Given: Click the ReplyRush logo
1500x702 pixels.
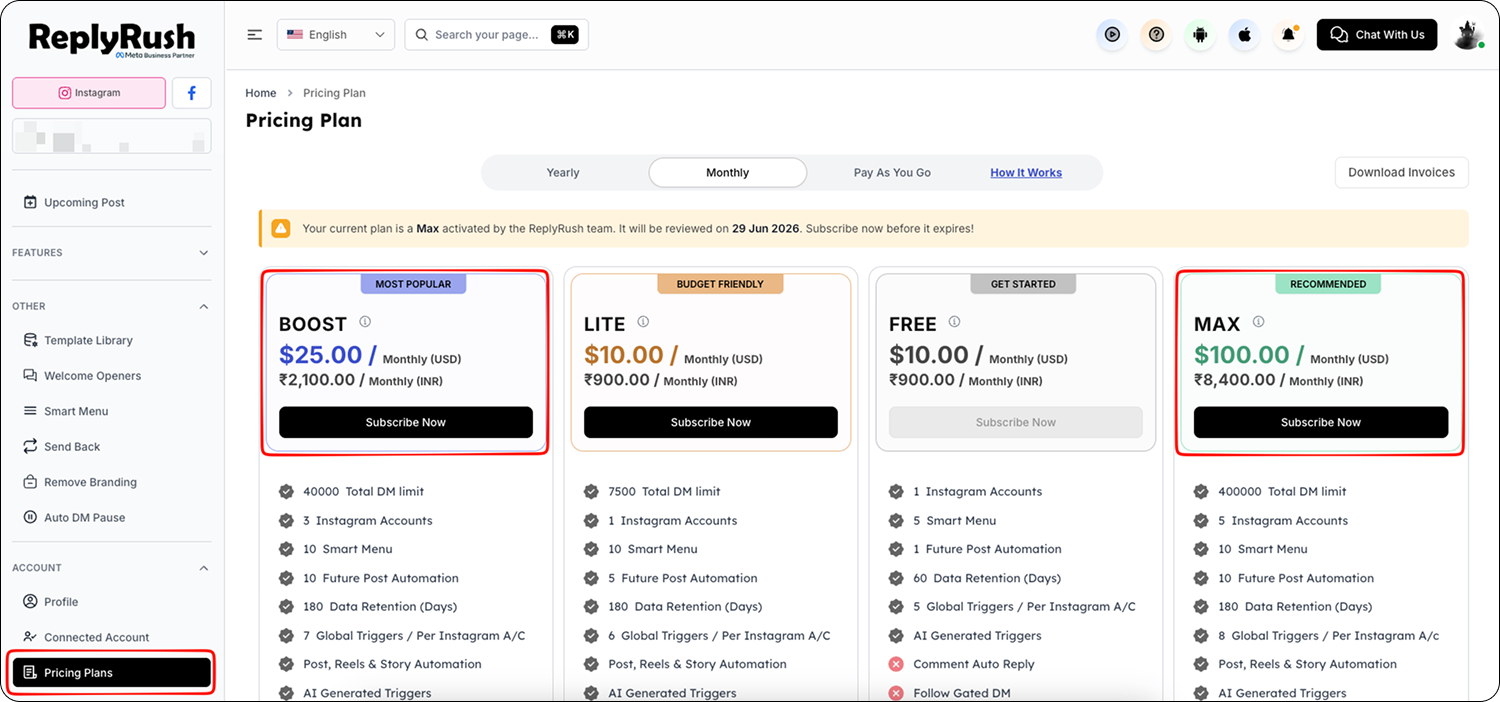Looking at the screenshot, I should [111, 39].
